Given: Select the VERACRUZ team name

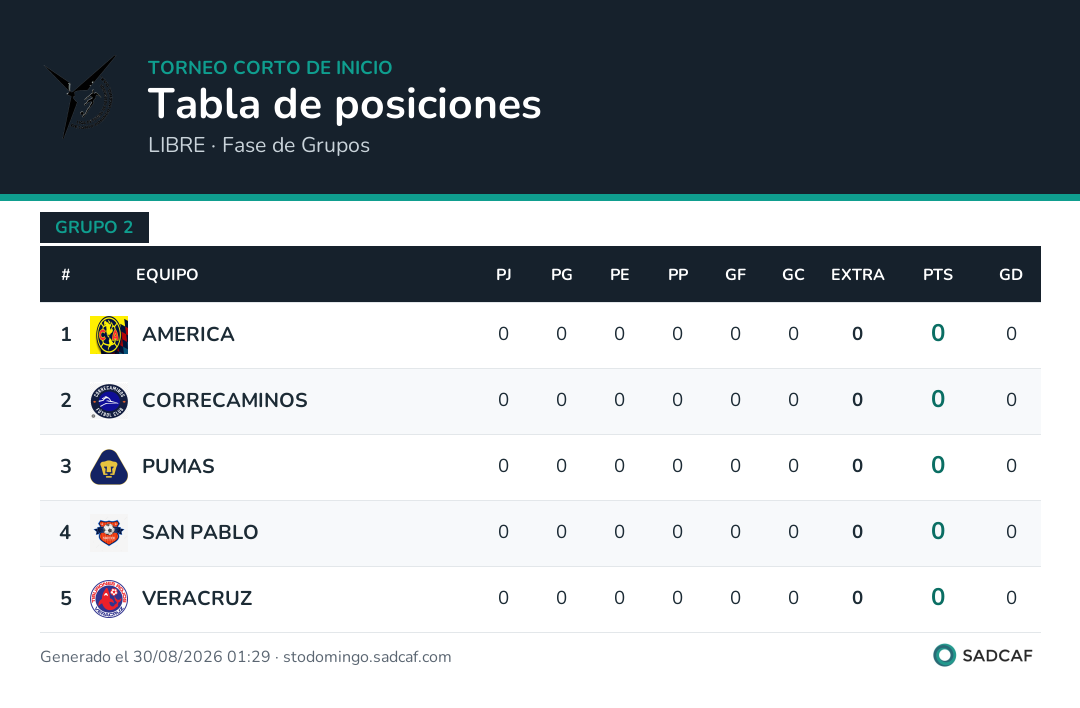Looking at the screenshot, I should [x=197, y=598].
